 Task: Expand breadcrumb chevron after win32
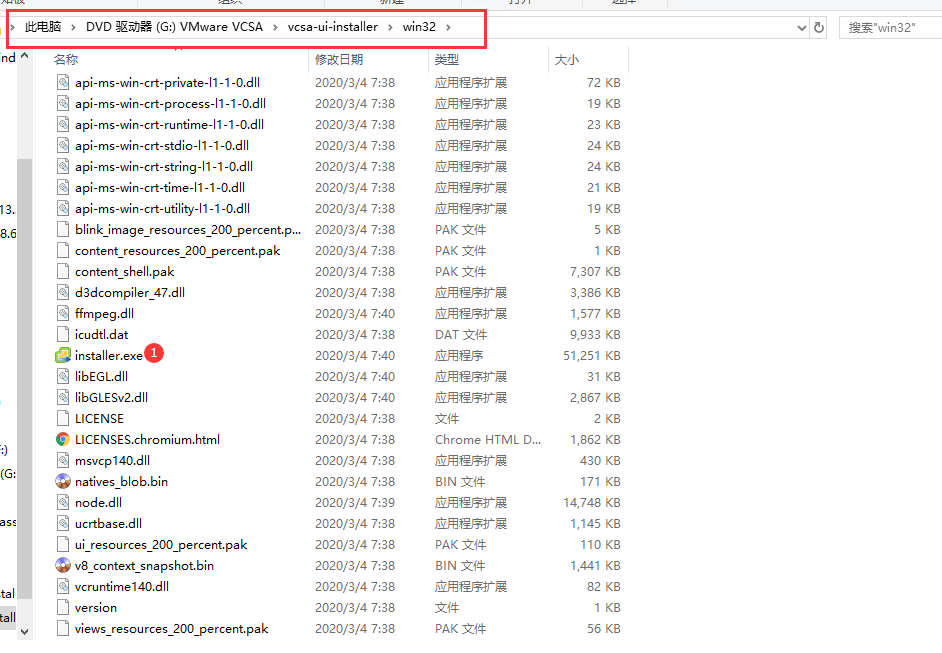(449, 28)
